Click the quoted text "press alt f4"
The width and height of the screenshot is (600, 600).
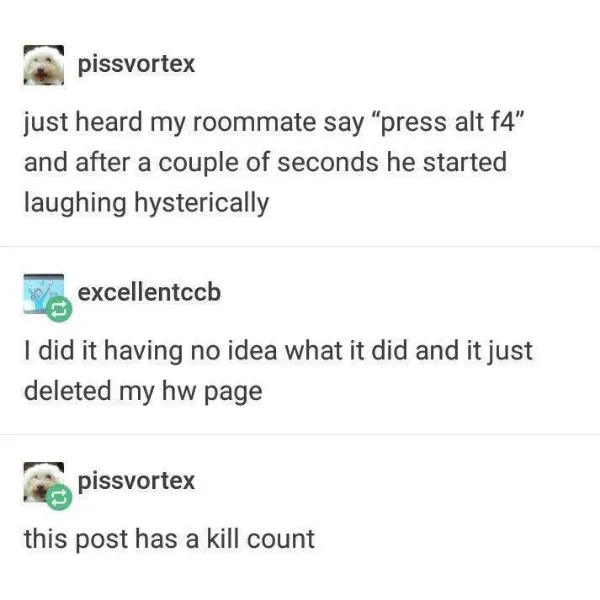[451, 122]
